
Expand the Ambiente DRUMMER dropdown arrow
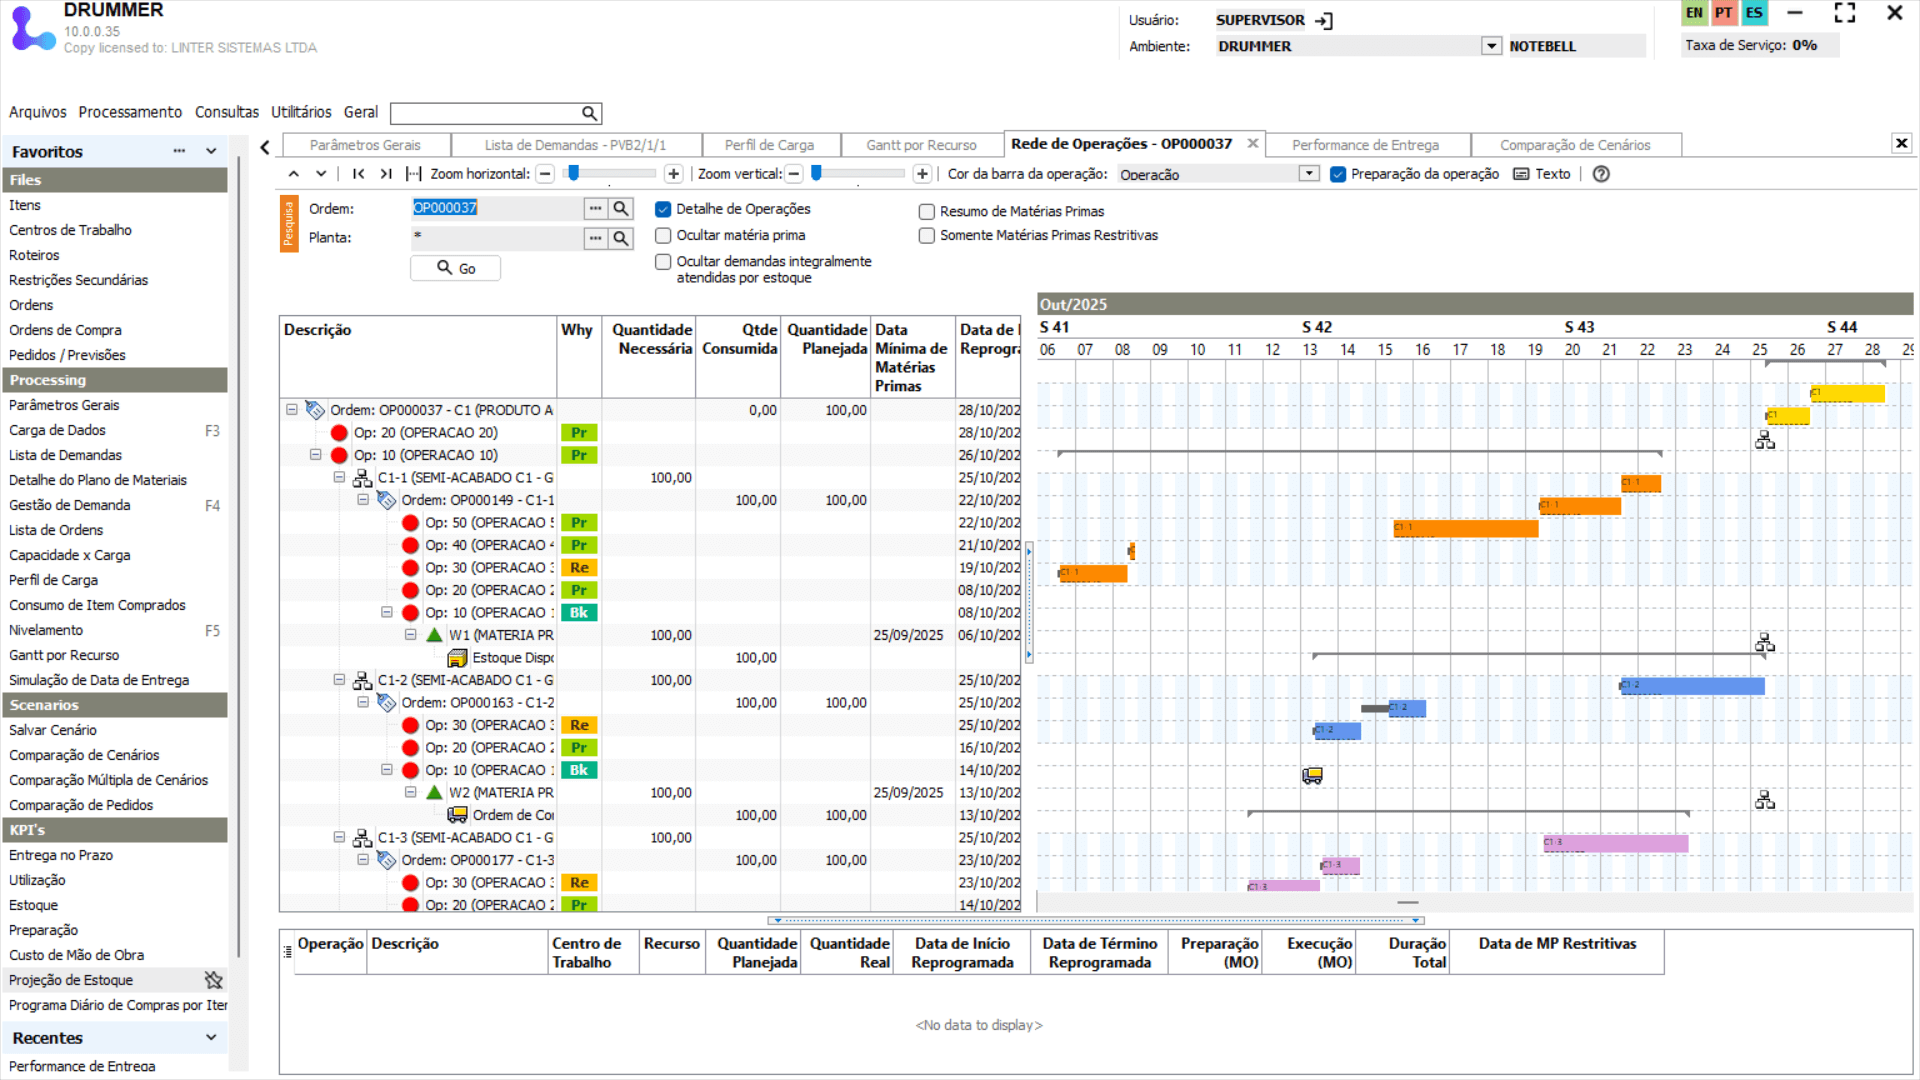click(1491, 46)
